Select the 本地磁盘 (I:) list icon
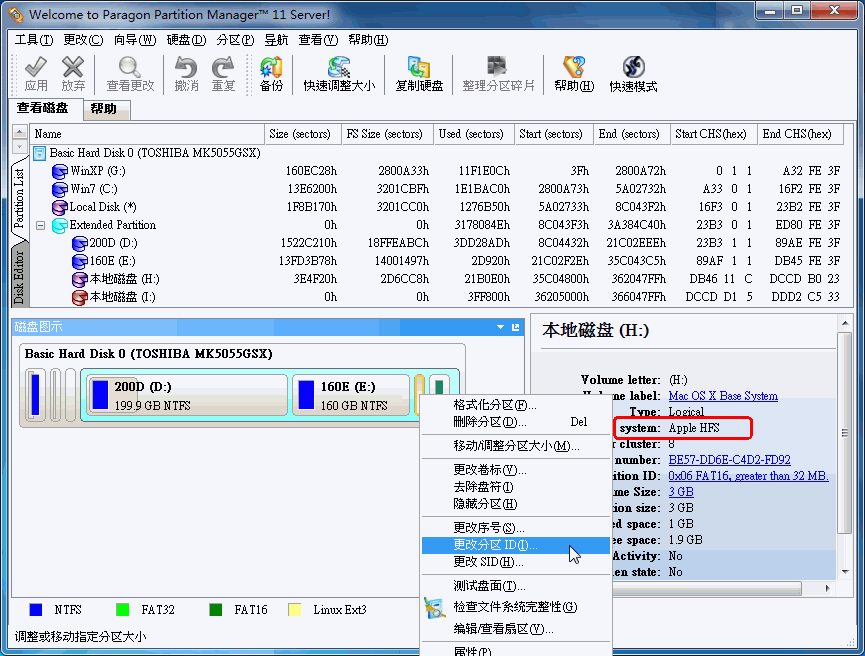The width and height of the screenshot is (865, 656). [79, 297]
